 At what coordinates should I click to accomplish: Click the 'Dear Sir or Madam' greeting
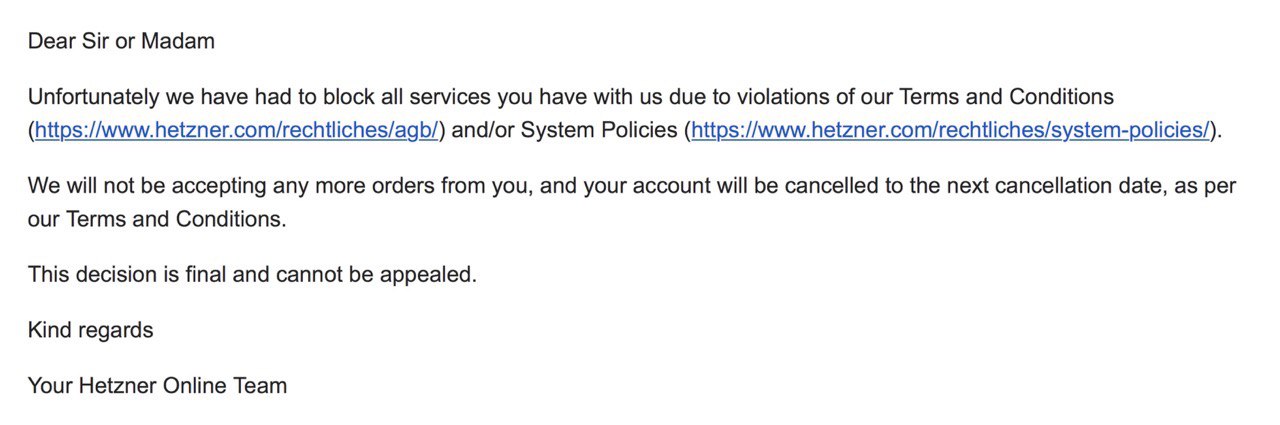coord(121,41)
